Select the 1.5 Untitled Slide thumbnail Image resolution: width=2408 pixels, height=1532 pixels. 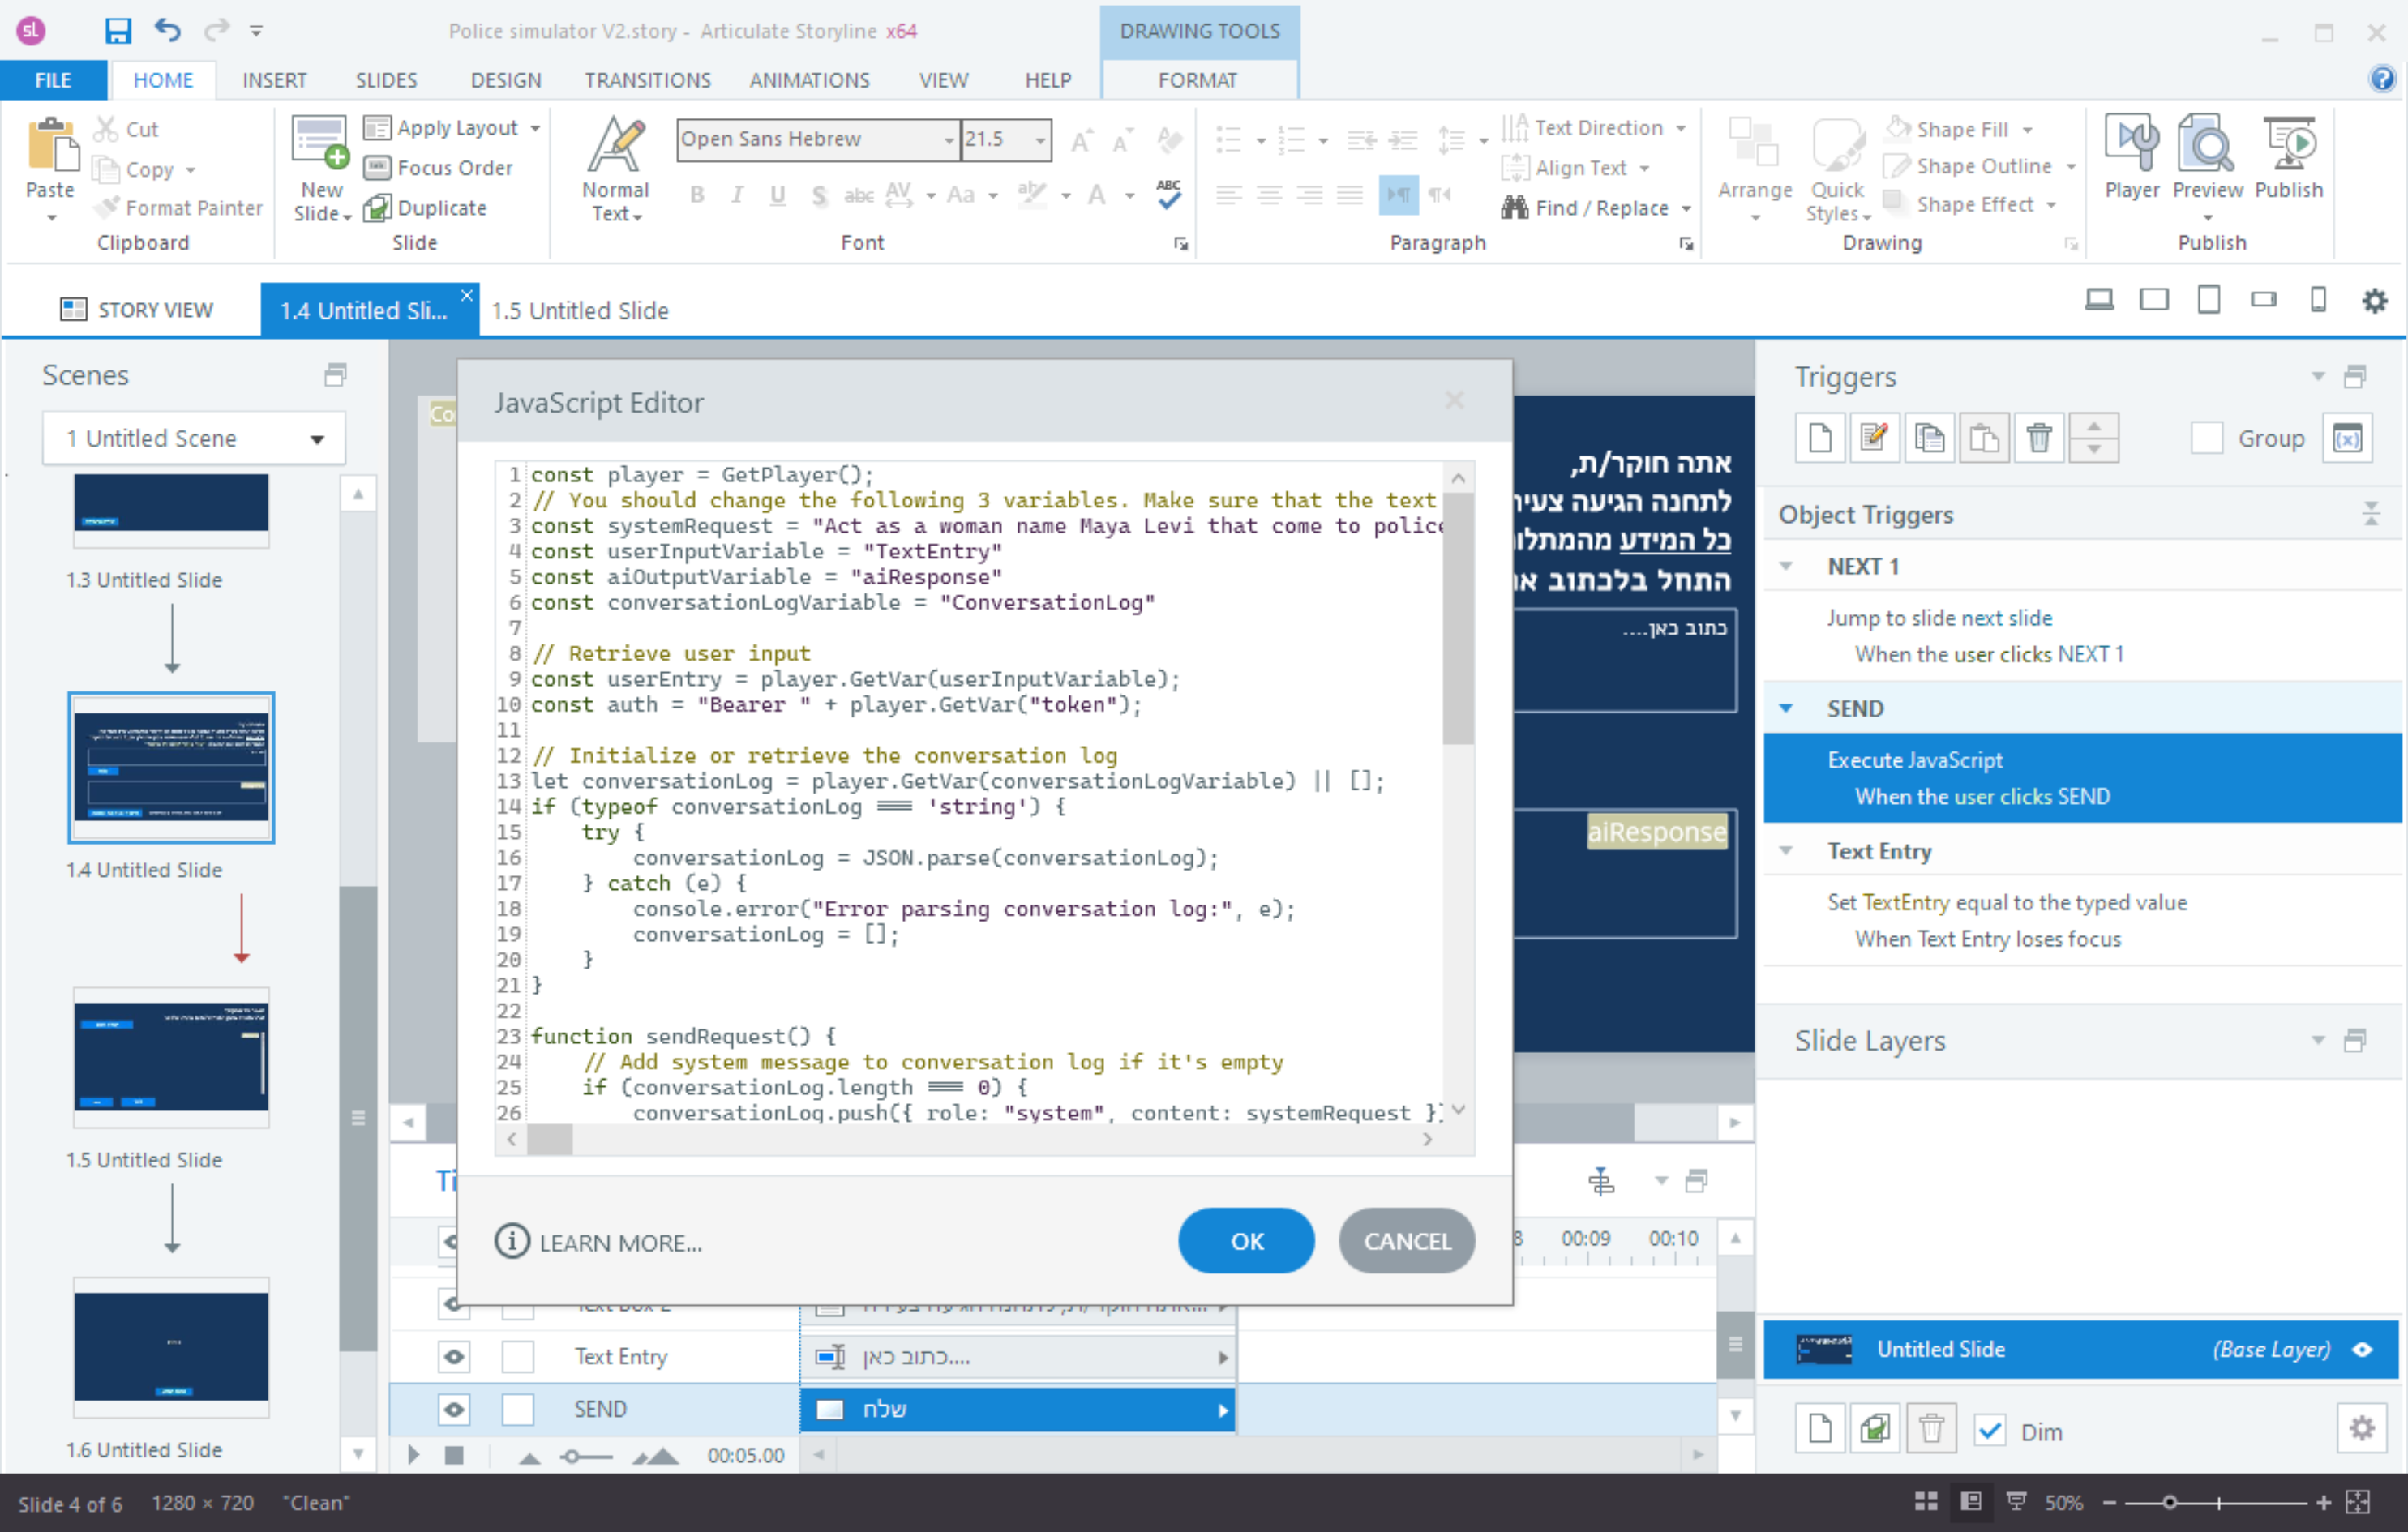pos(171,1057)
